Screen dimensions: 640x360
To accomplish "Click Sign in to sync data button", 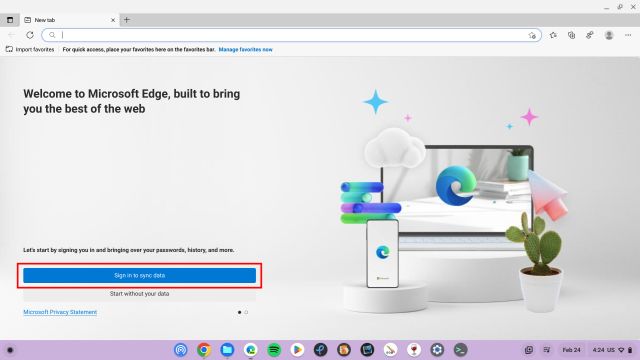I will pyautogui.click(x=140, y=276).
